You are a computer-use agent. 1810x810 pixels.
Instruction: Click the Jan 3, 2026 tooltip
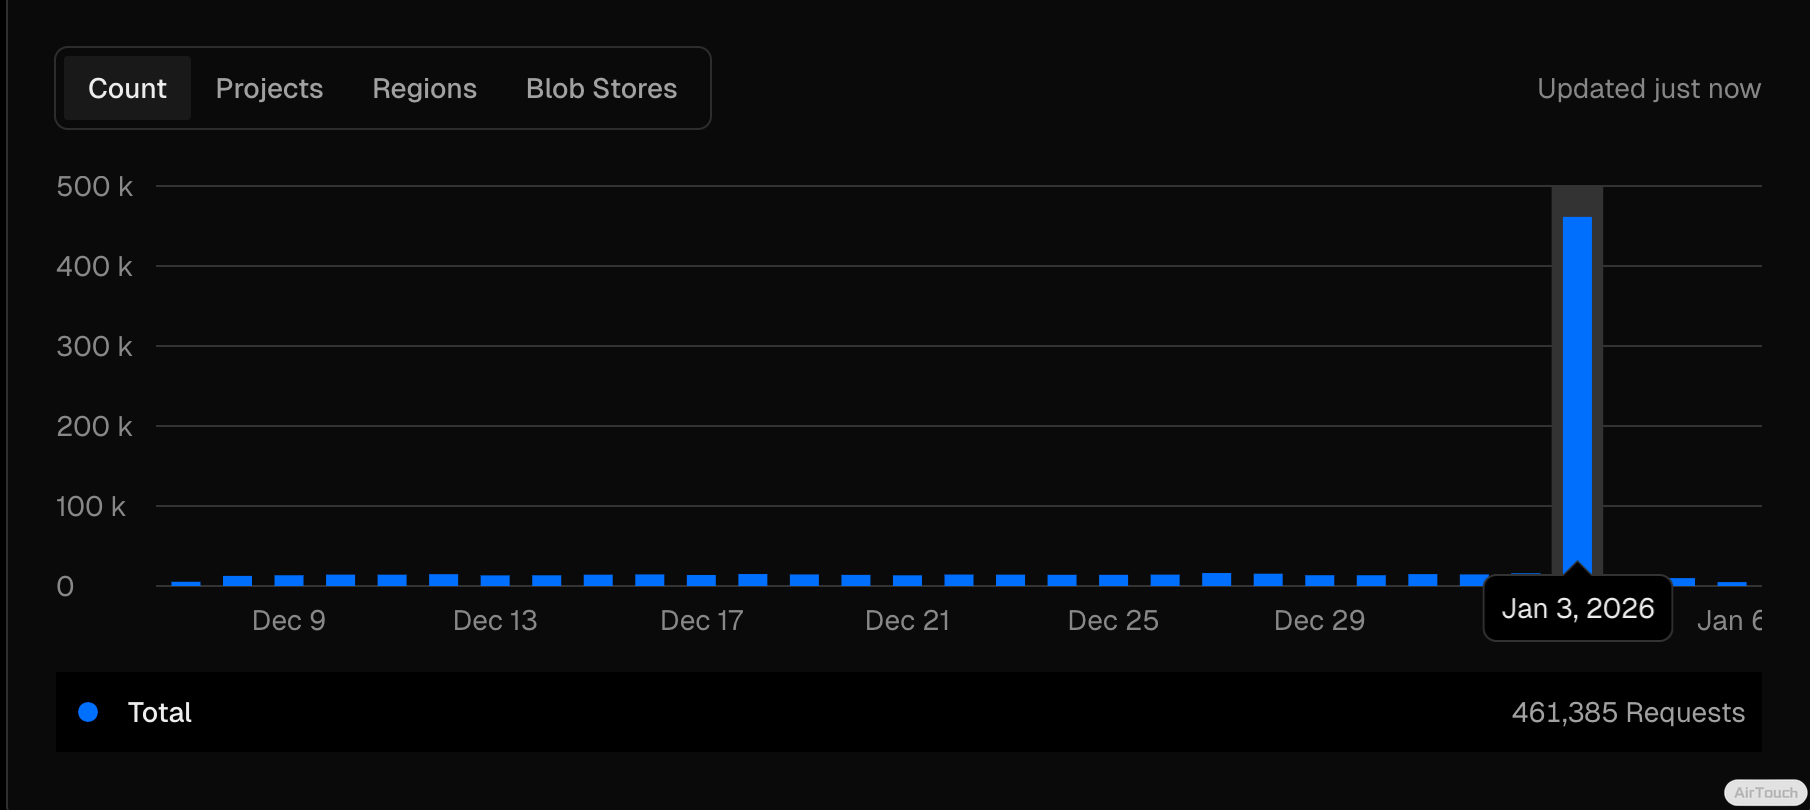[1577, 608]
